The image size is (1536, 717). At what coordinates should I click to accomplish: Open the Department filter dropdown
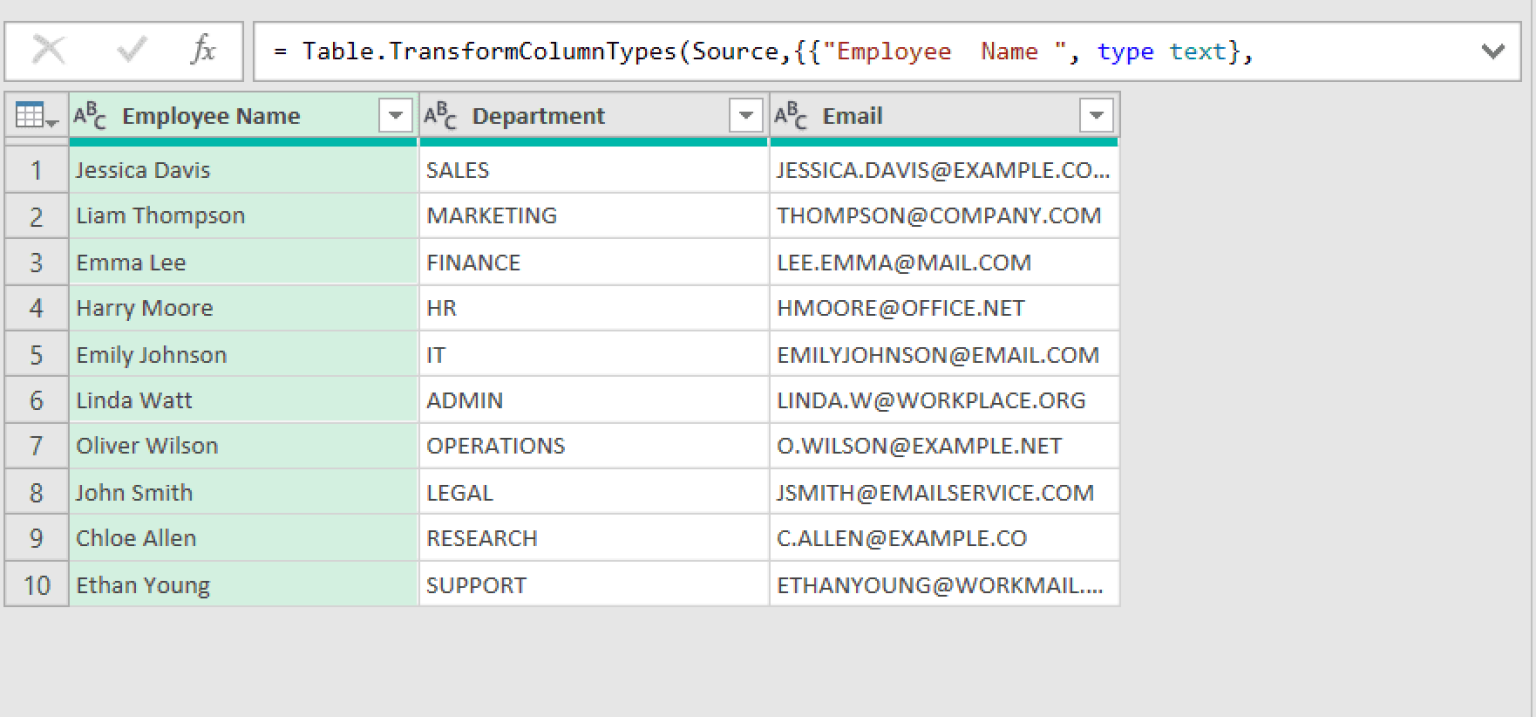click(x=746, y=115)
